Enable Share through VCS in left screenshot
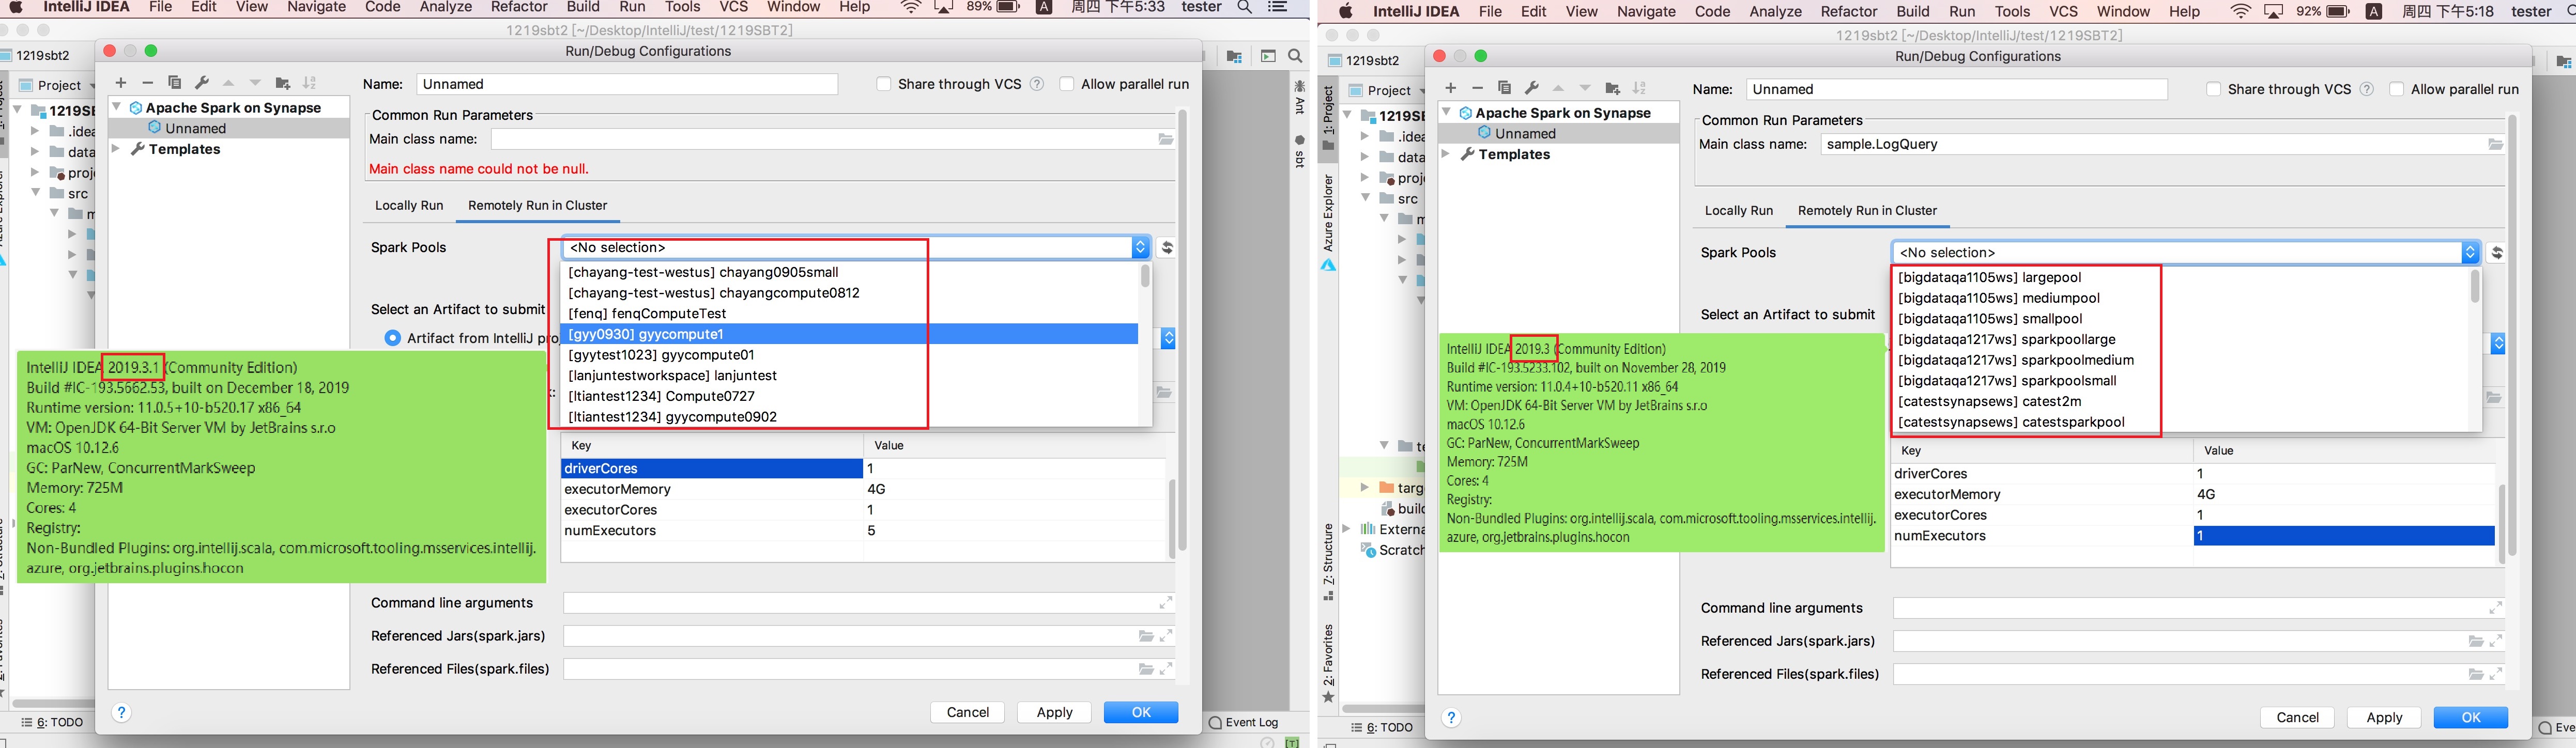The width and height of the screenshot is (2576, 748). tap(884, 84)
